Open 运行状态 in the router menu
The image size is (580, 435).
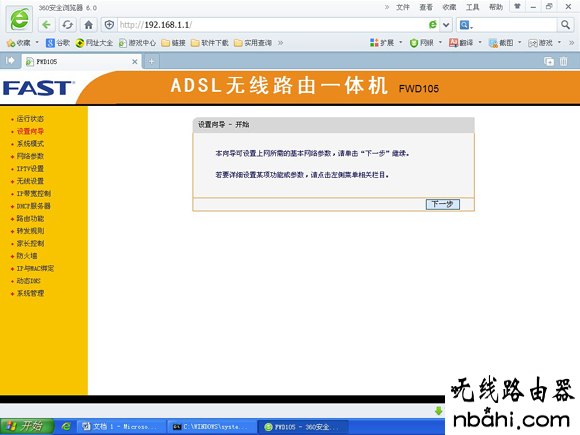(30, 119)
